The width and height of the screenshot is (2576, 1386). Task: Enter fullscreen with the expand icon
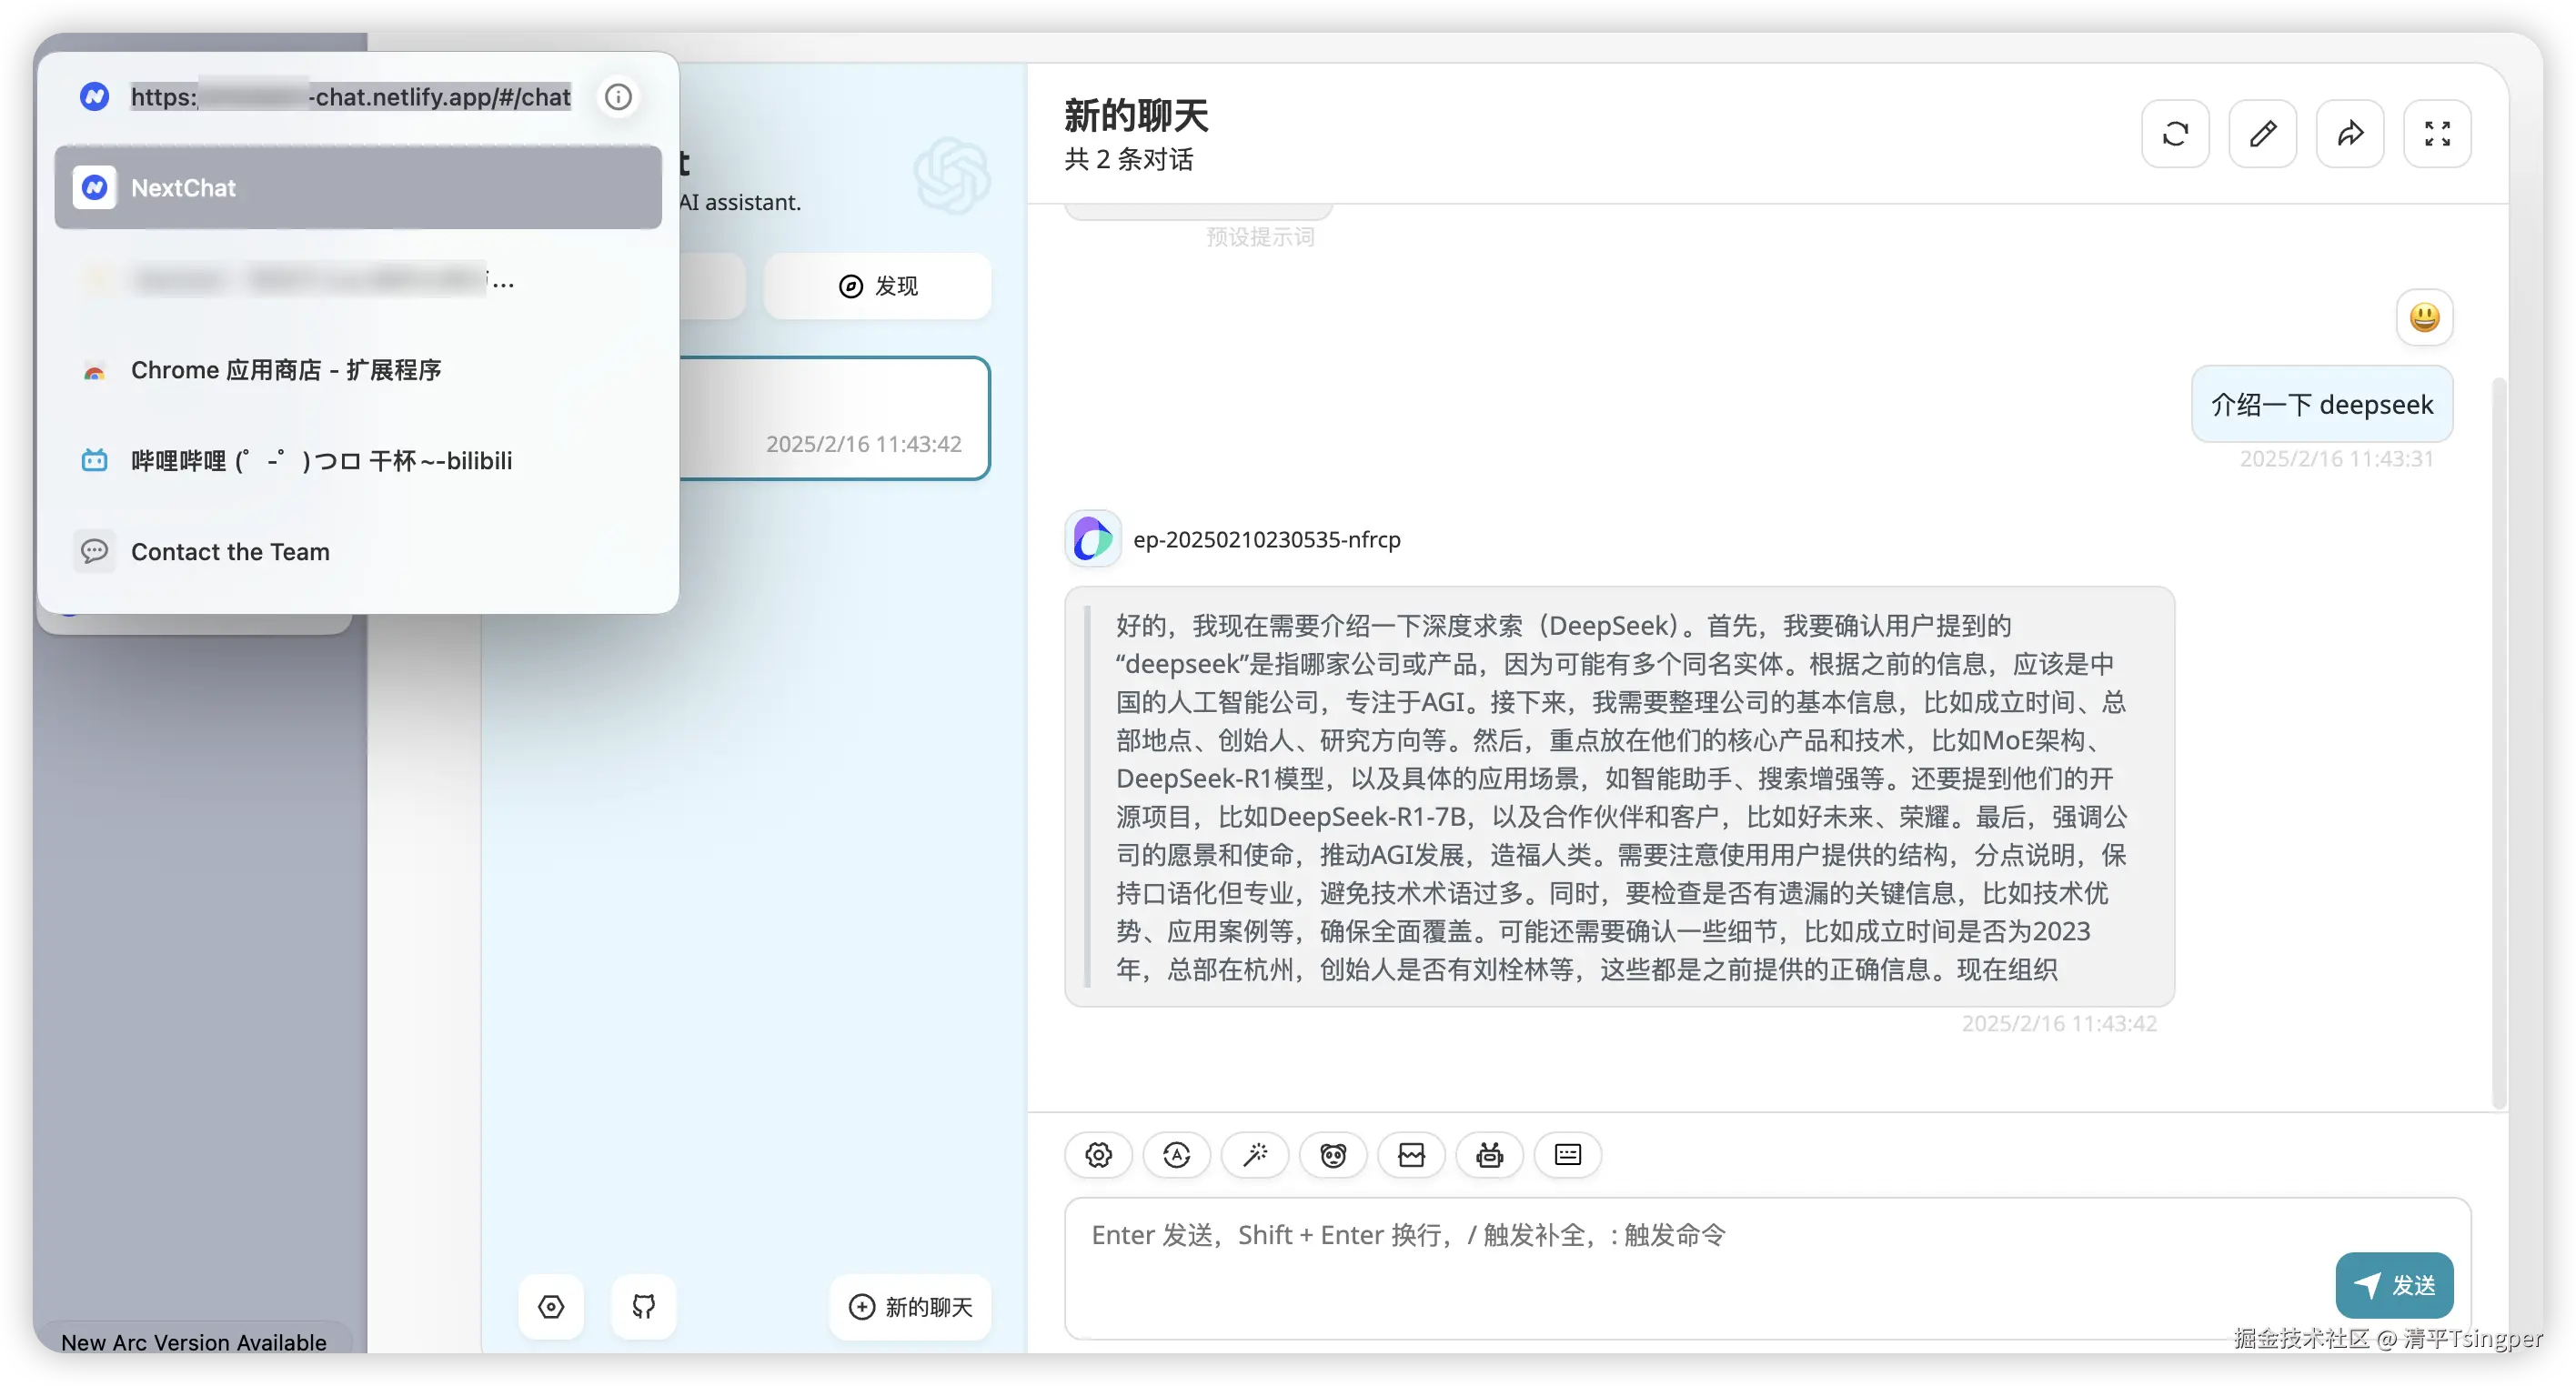(x=2437, y=134)
